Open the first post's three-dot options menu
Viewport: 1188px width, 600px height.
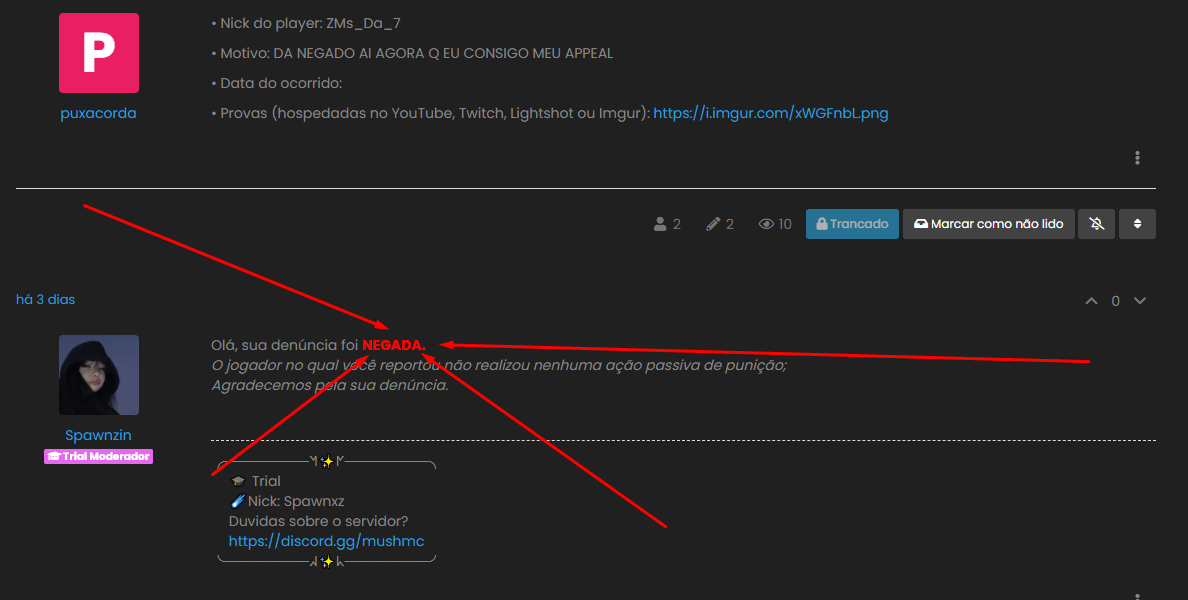pyautogui.click(x=1136, y=158)
